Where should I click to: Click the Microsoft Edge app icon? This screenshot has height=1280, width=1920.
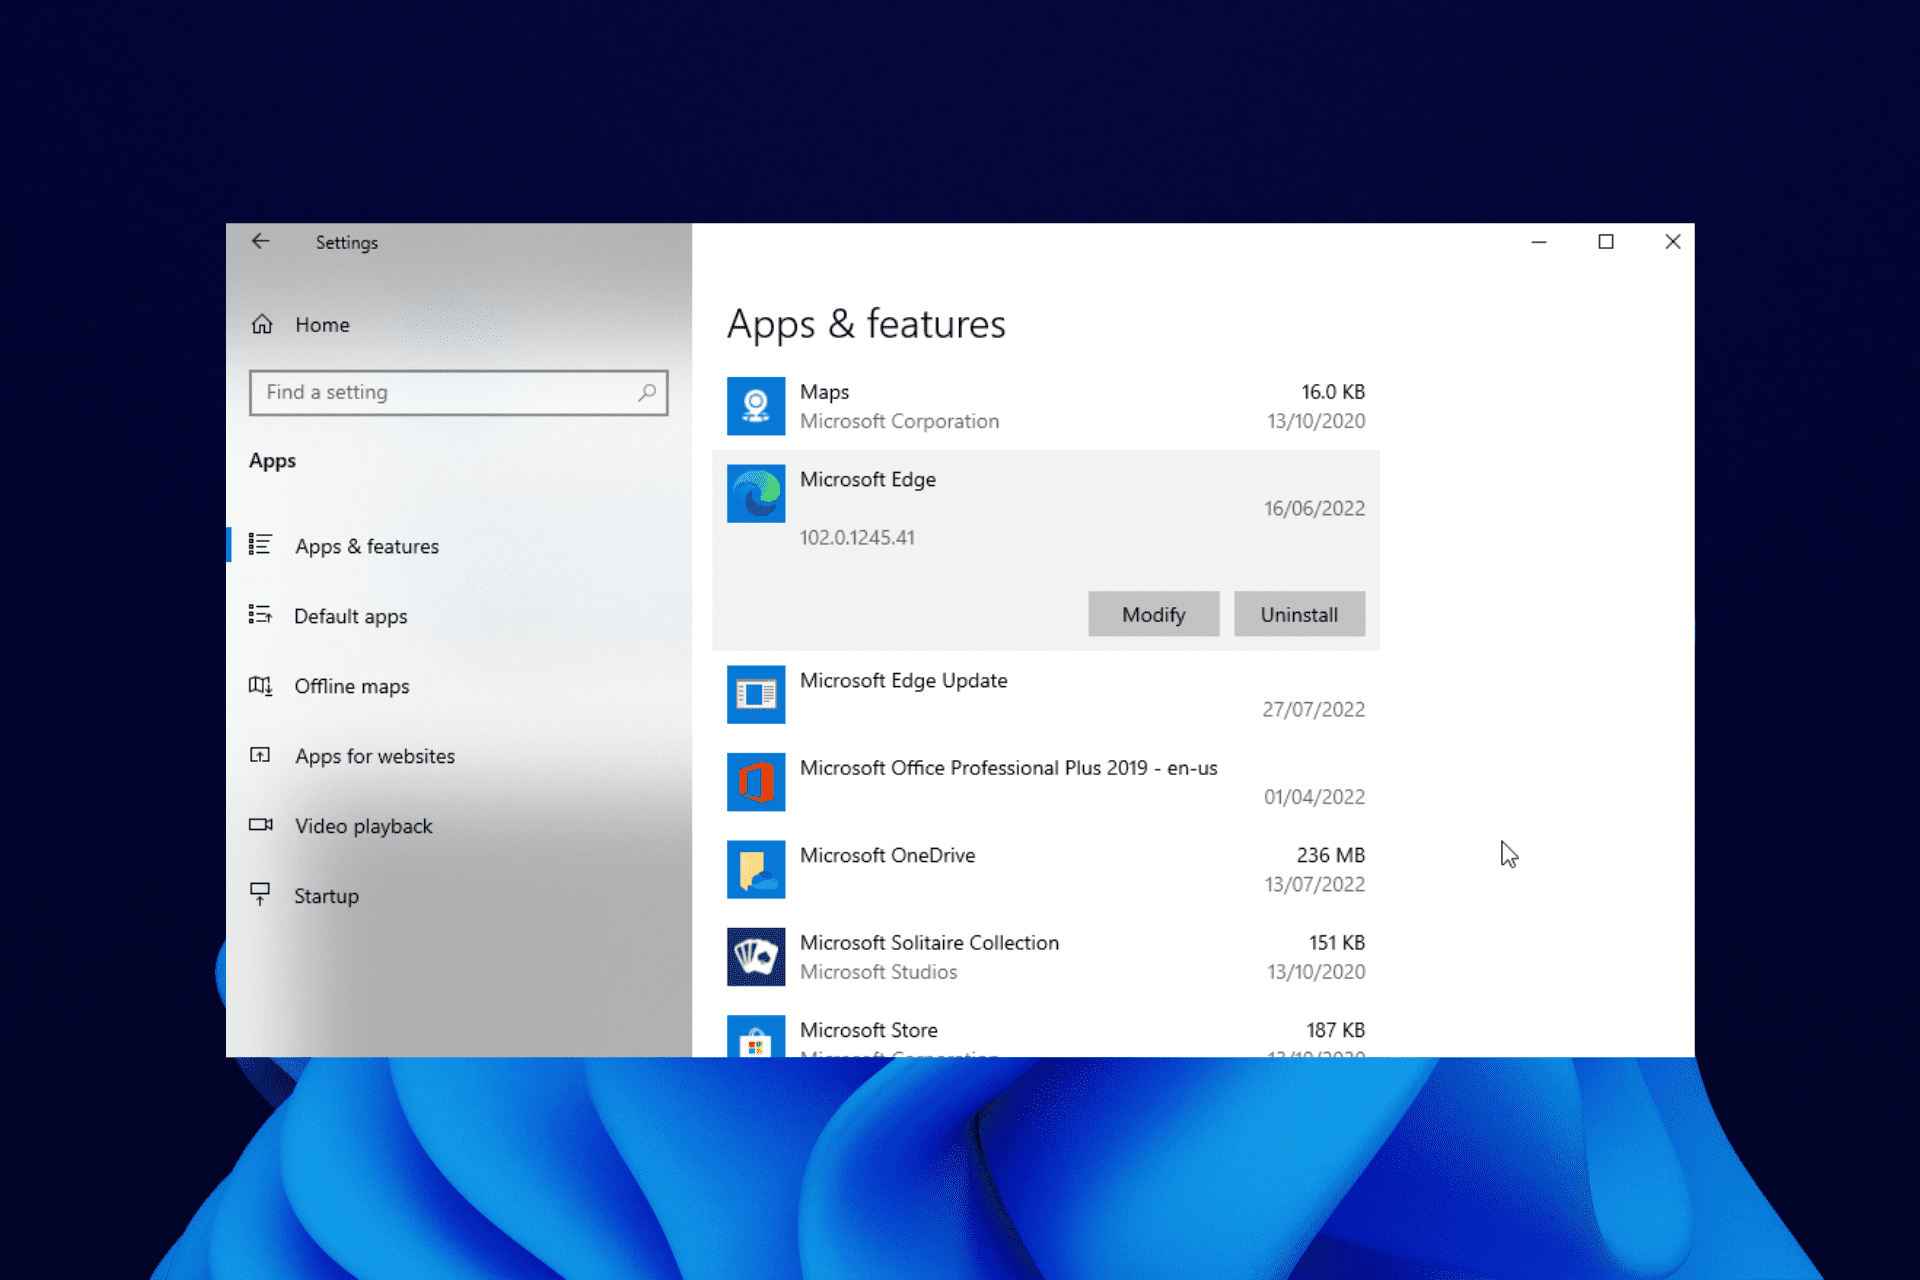(x=756, y=494)
